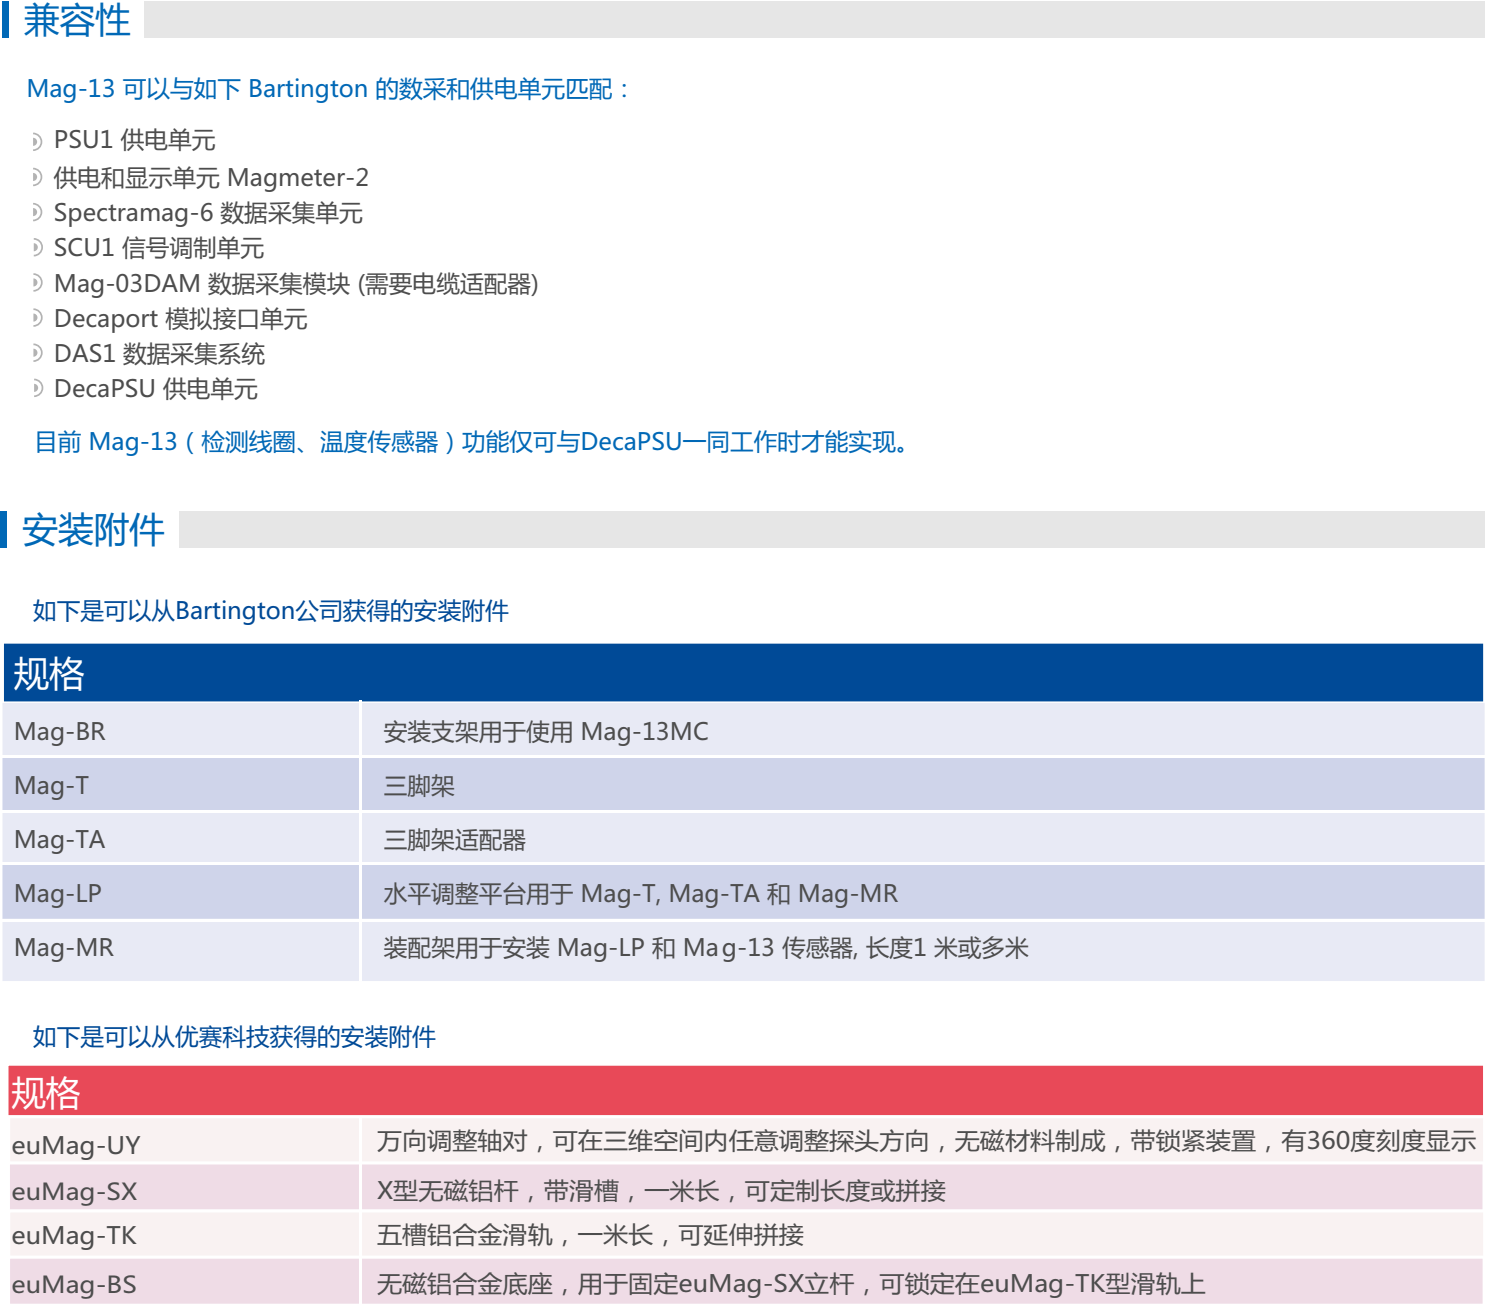
Task: Click the DAS1 数据采集系统 item
Action: click(x=159, y=354)
